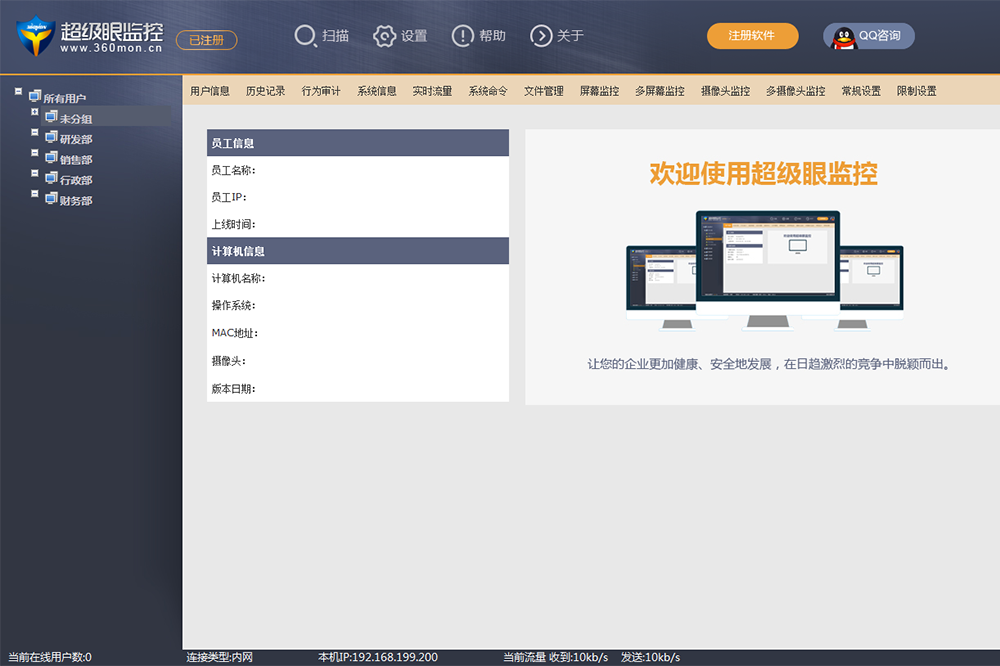The image size is (1000, 666).
Task: Click the 当前在线用户数 status text
Action: point(50,657)
